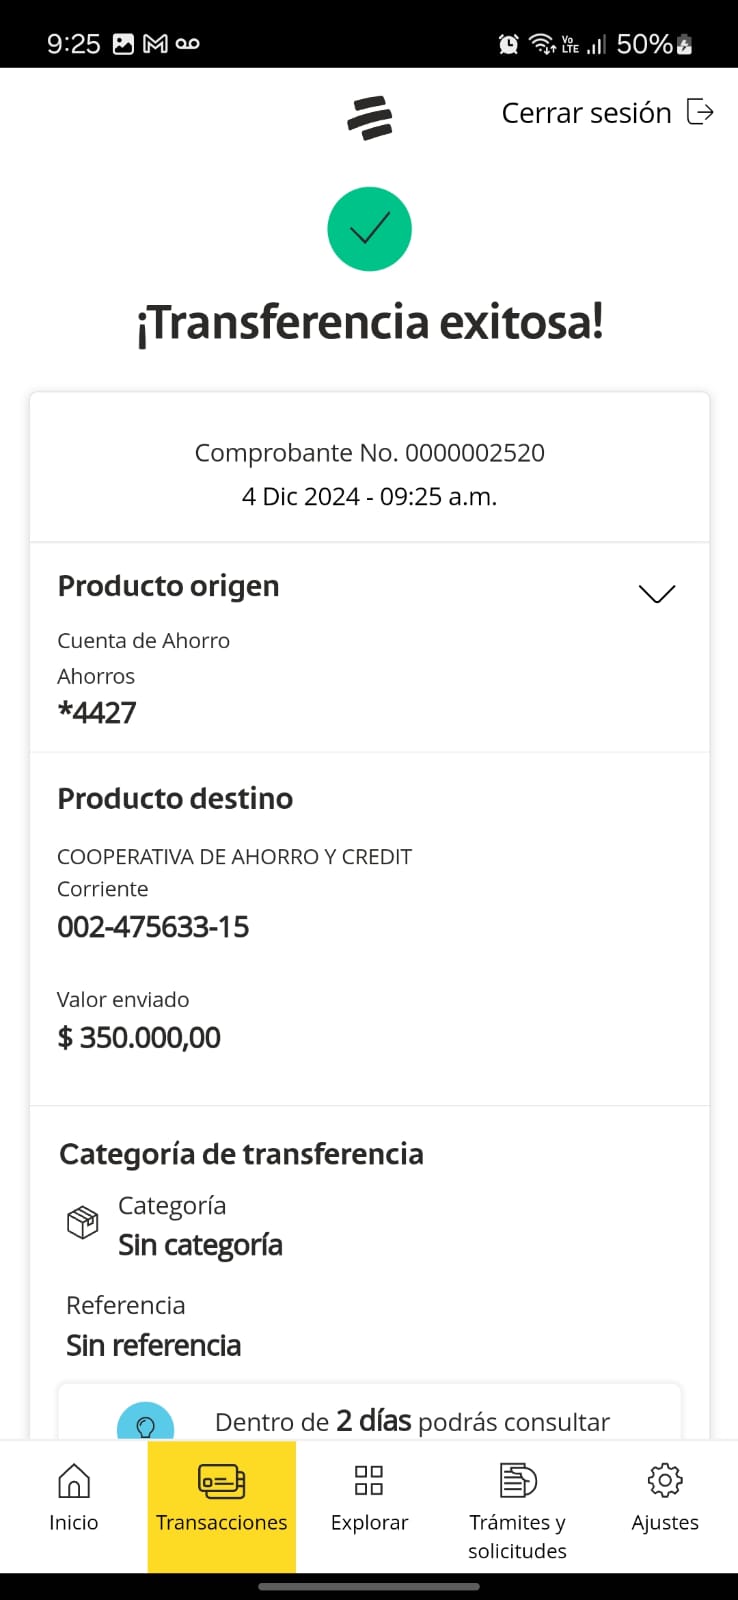Screen dimensions: 738x1600
Task: Tap the logout arrow icon
Action: click(x=700, y=112)
